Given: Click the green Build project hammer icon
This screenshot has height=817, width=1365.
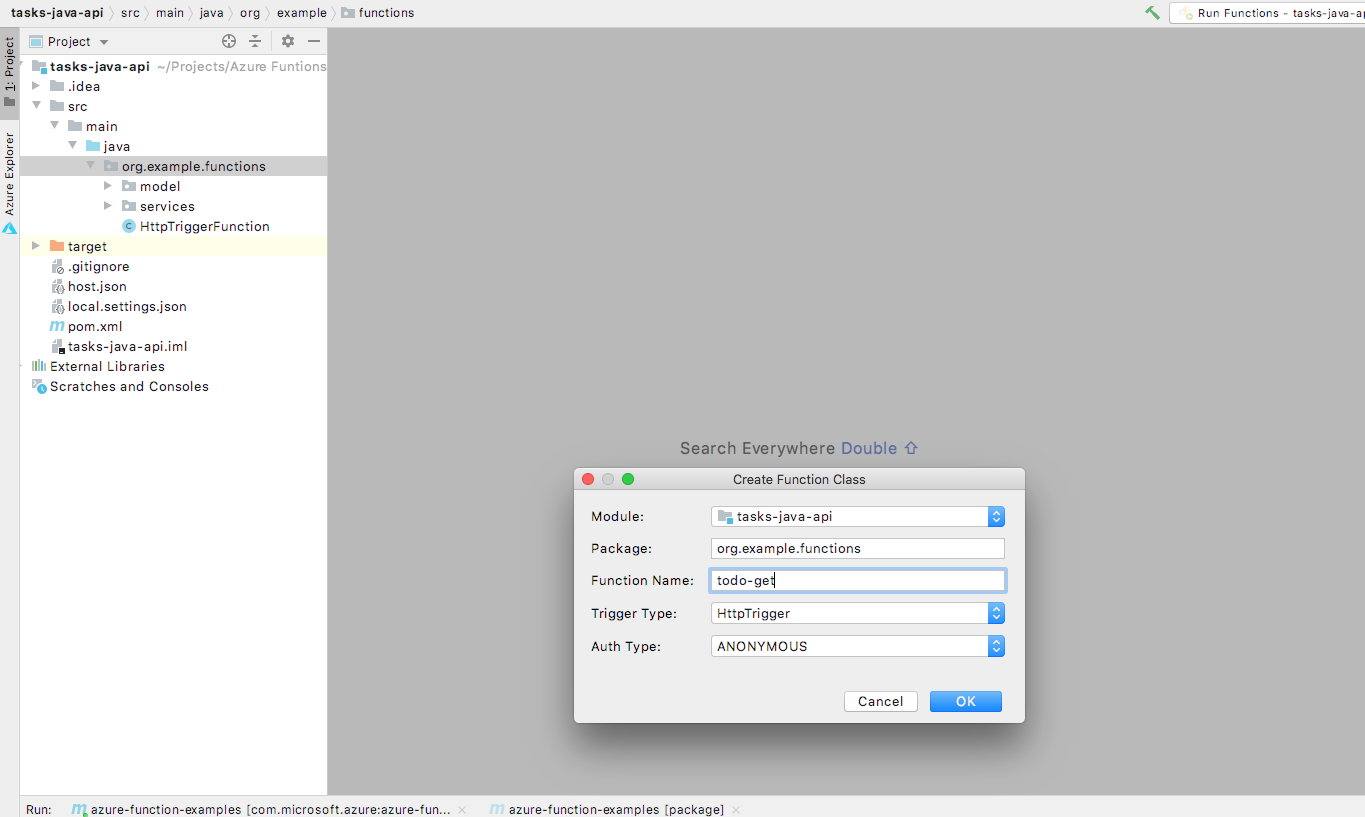Looking at the screenshot, I should click(x=1150, y=13).
